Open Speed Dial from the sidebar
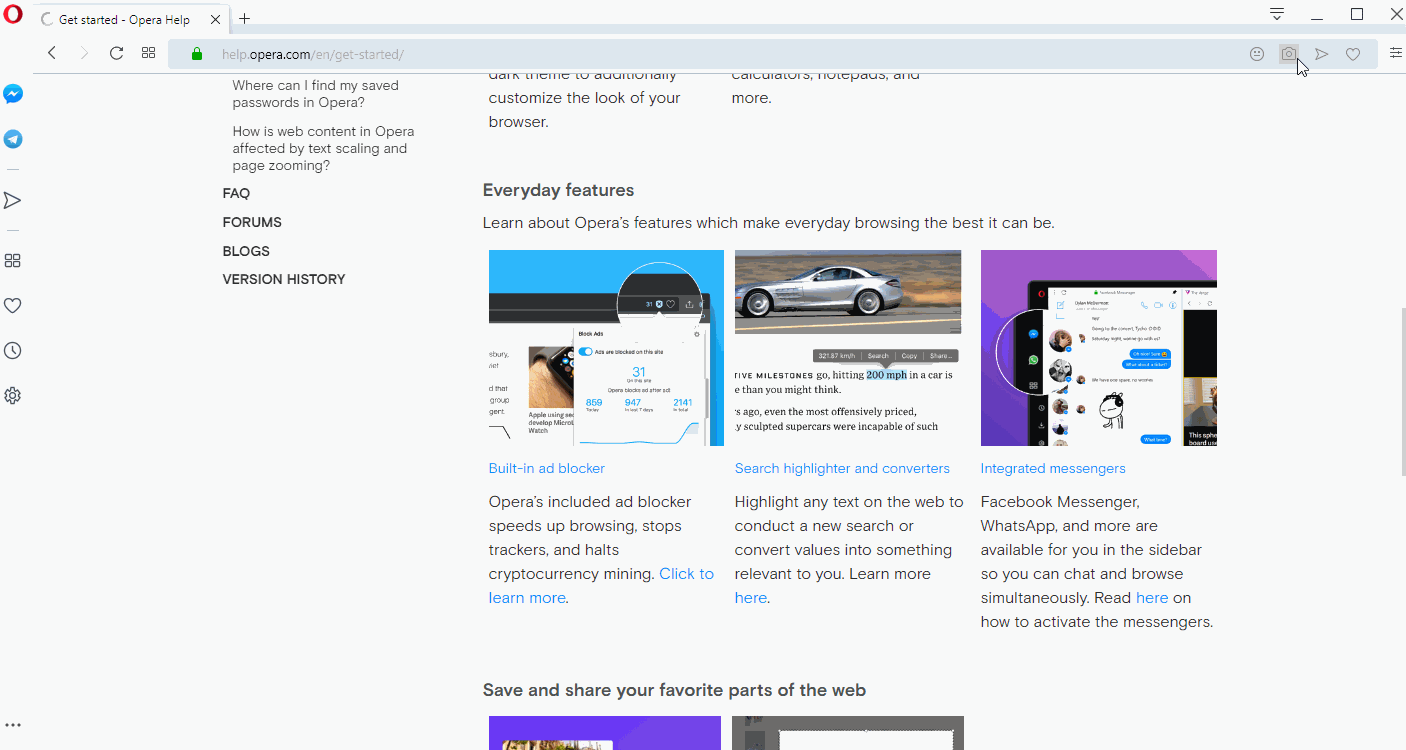Viewport: 1406px width, 750px height. click(13, 261)
